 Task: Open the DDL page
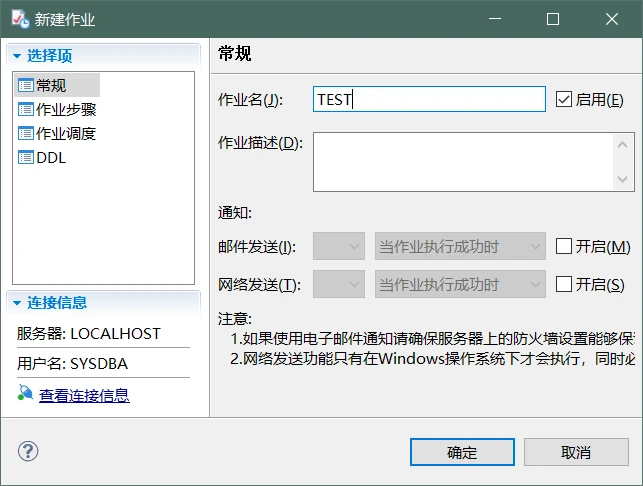pyautogui.click(x=42, y=157)
